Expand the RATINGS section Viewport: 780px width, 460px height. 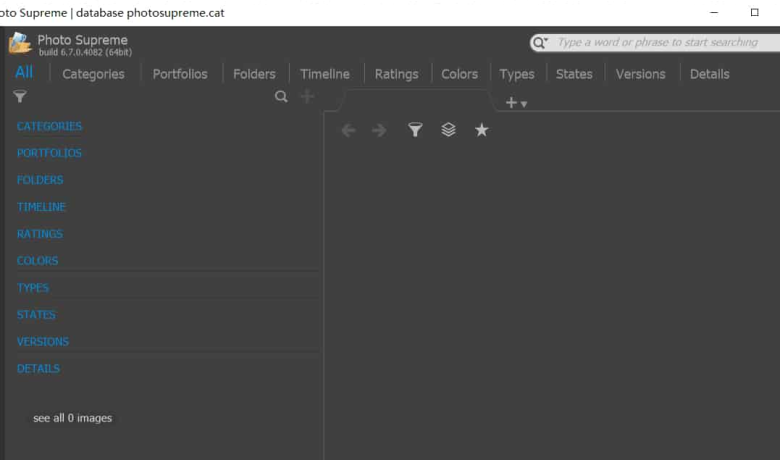point(40,234)
